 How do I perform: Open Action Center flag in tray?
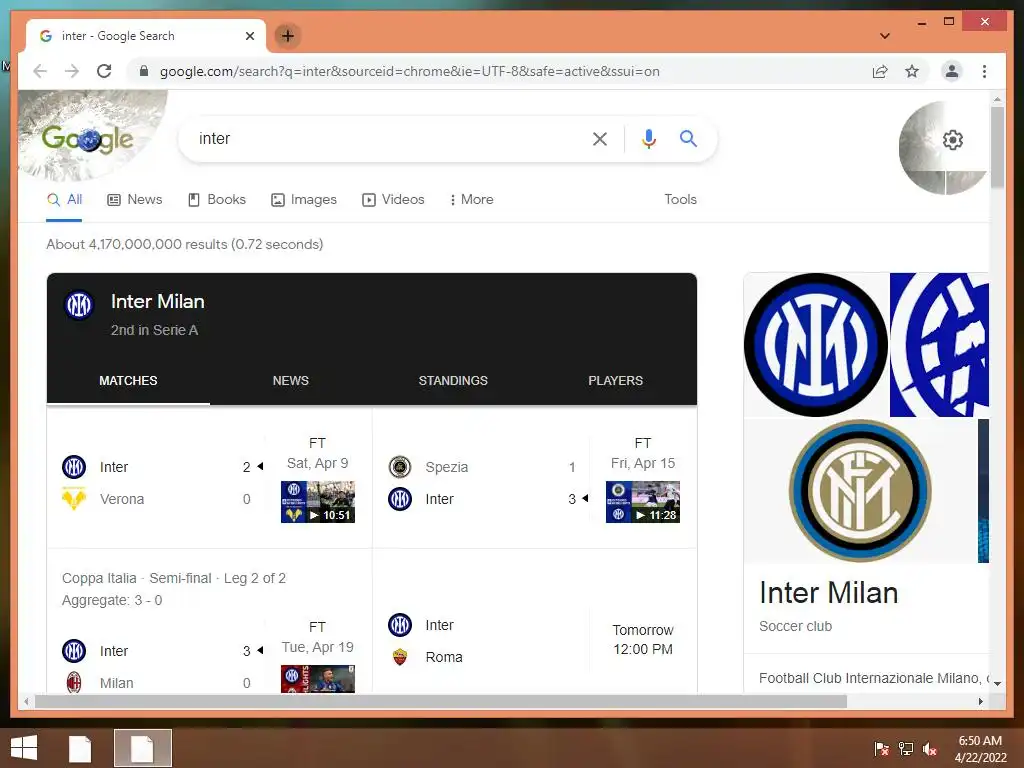(881, 748)
